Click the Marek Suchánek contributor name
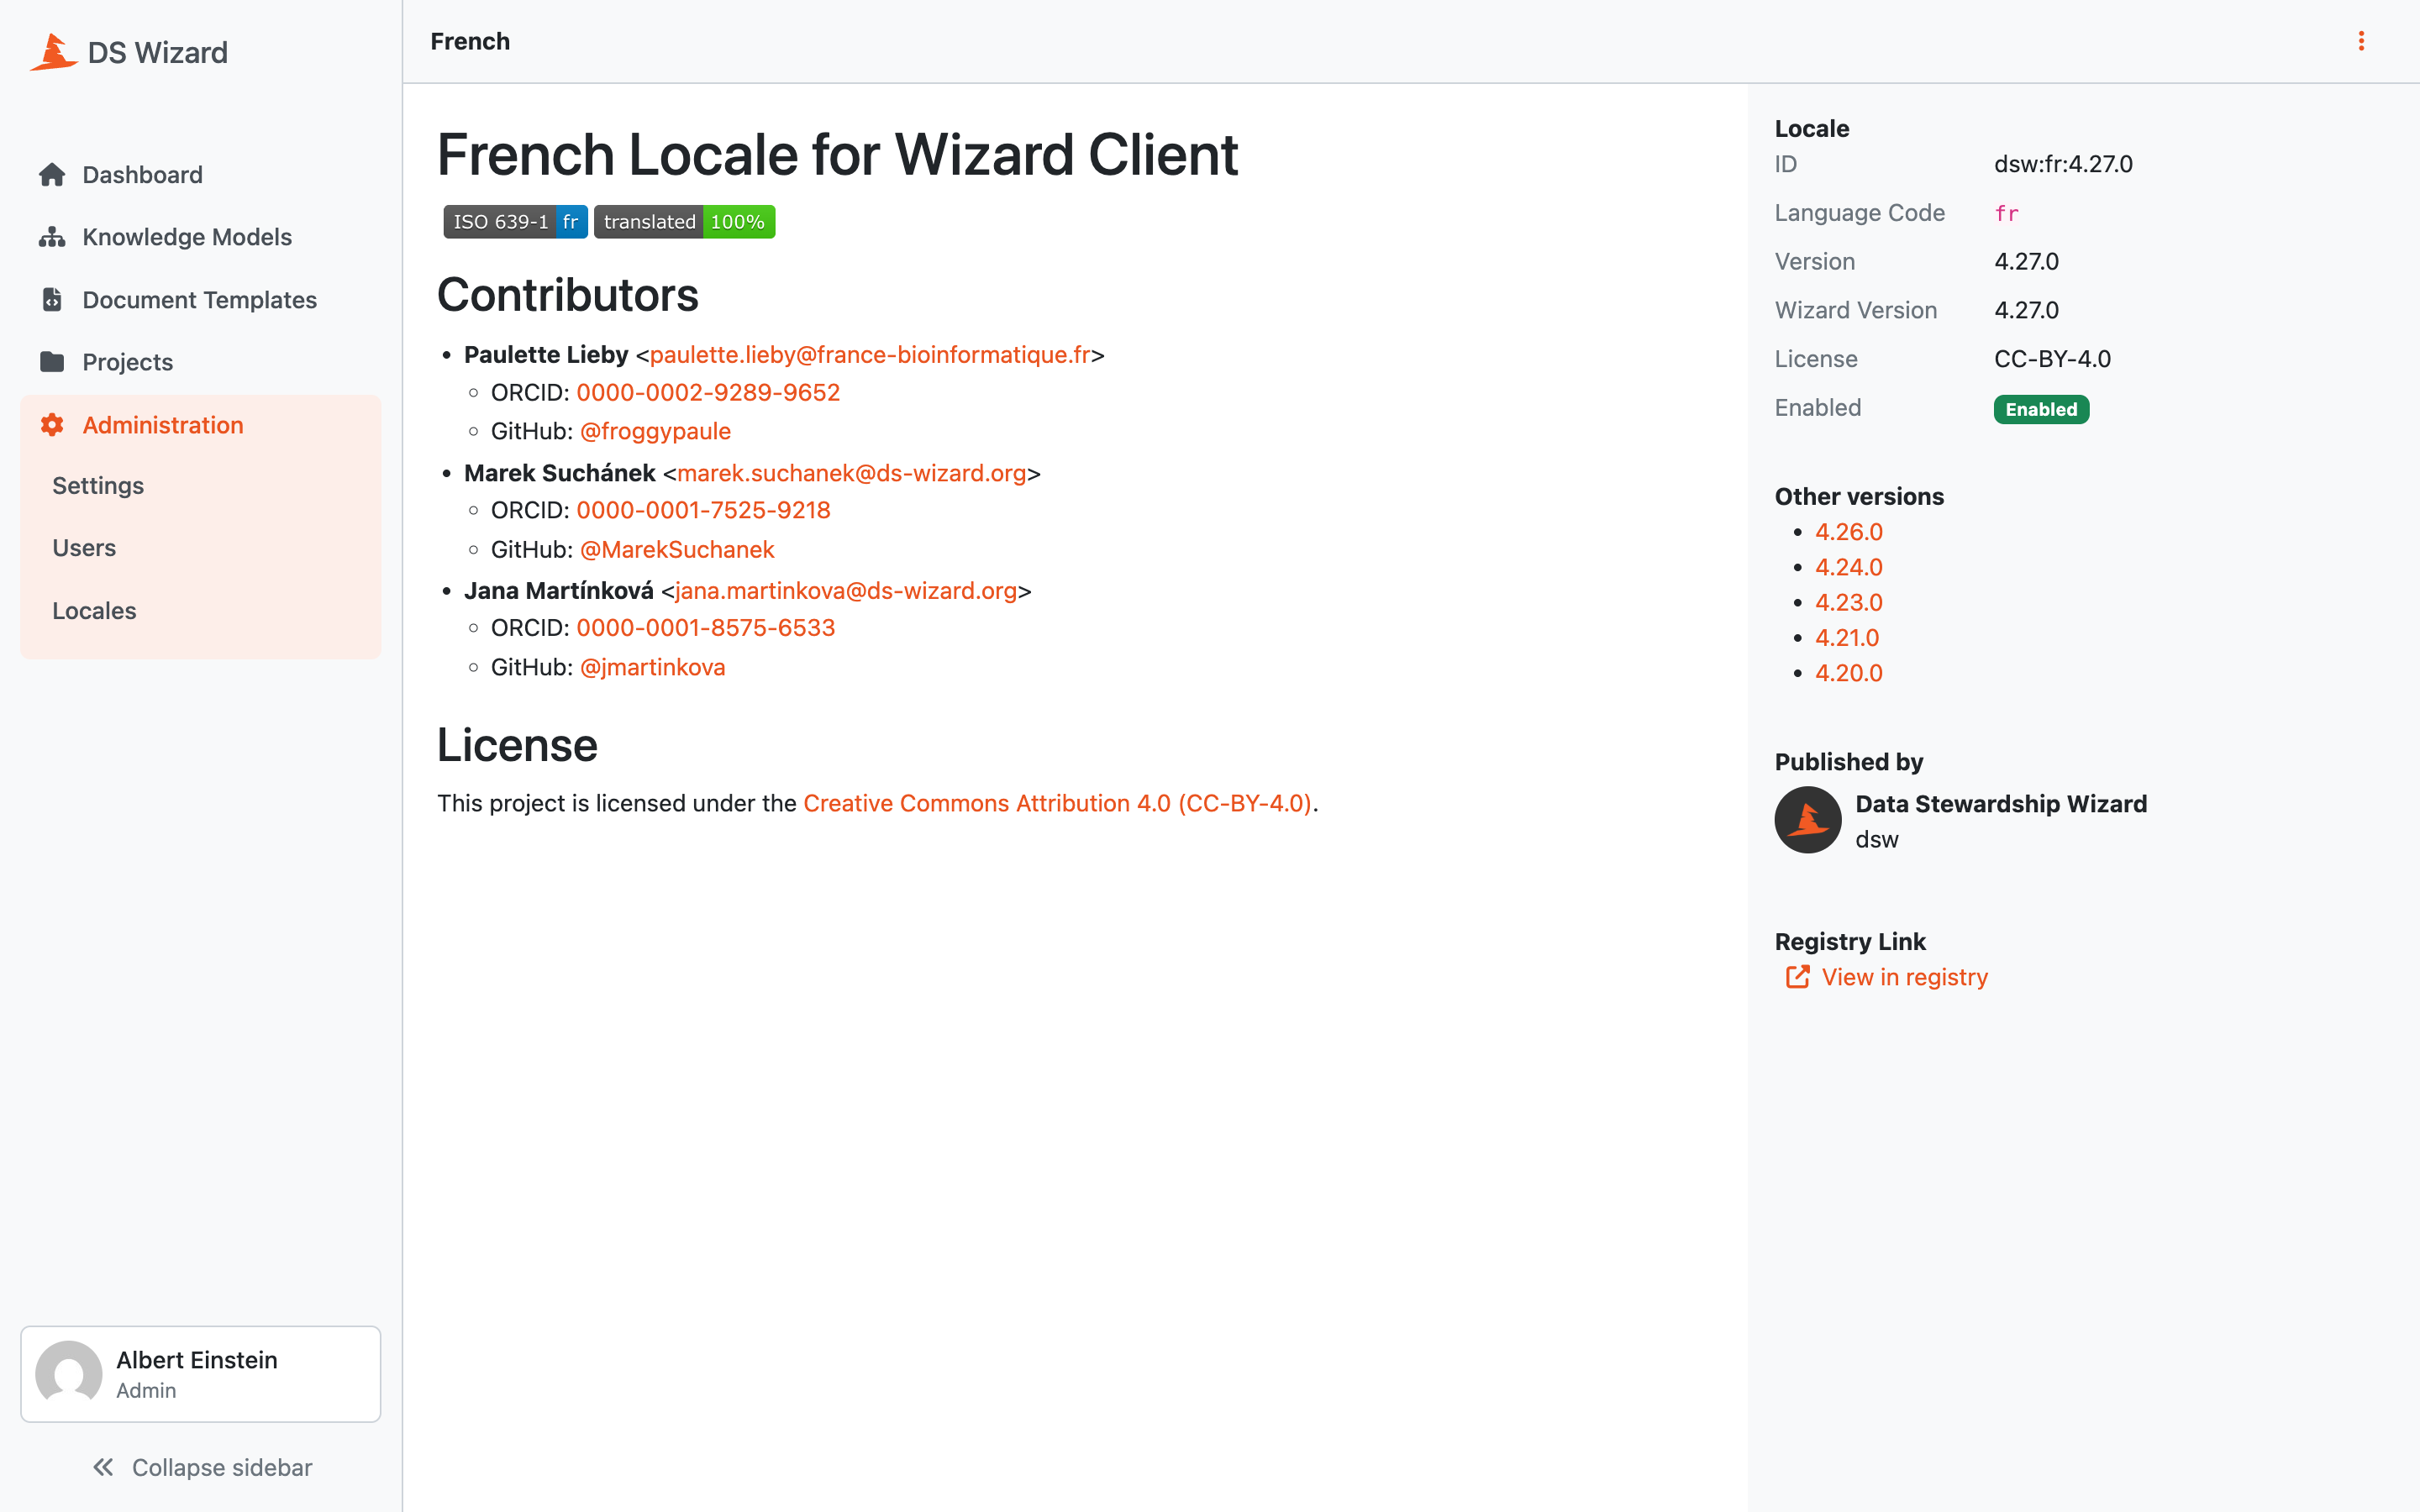 (x=559, y=473)
